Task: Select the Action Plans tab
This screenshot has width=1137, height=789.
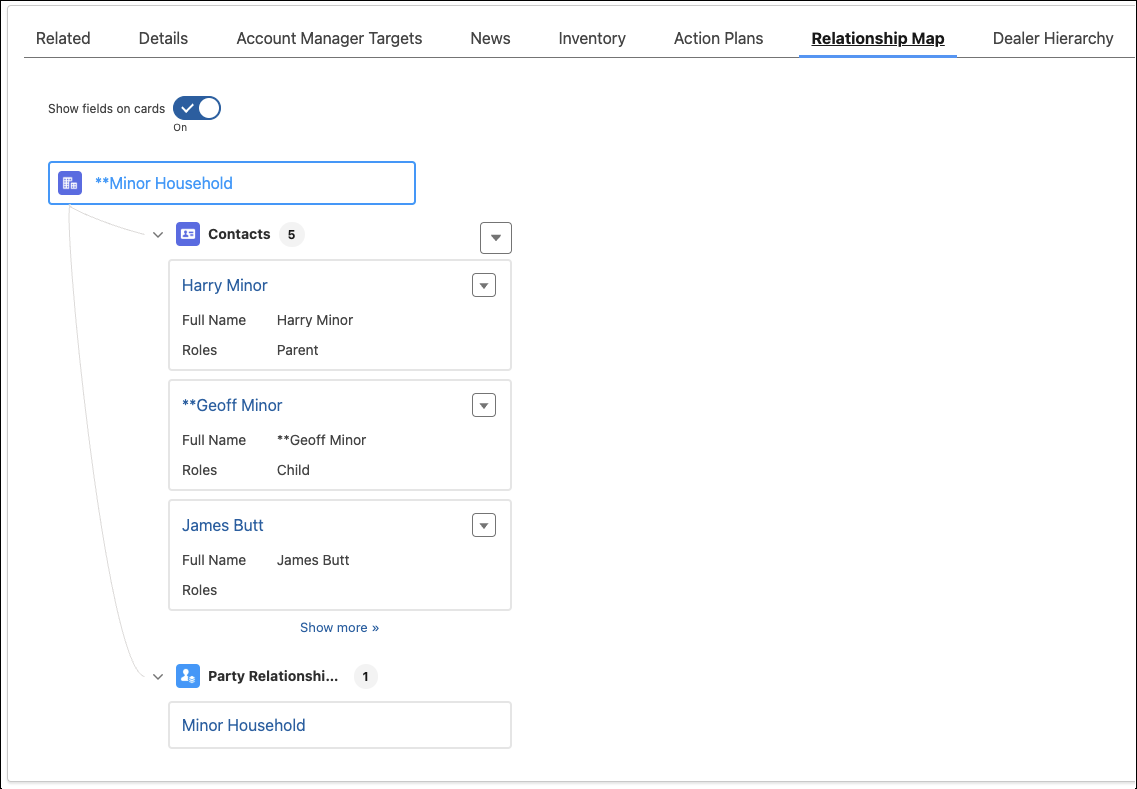Action: coord(719,38)
